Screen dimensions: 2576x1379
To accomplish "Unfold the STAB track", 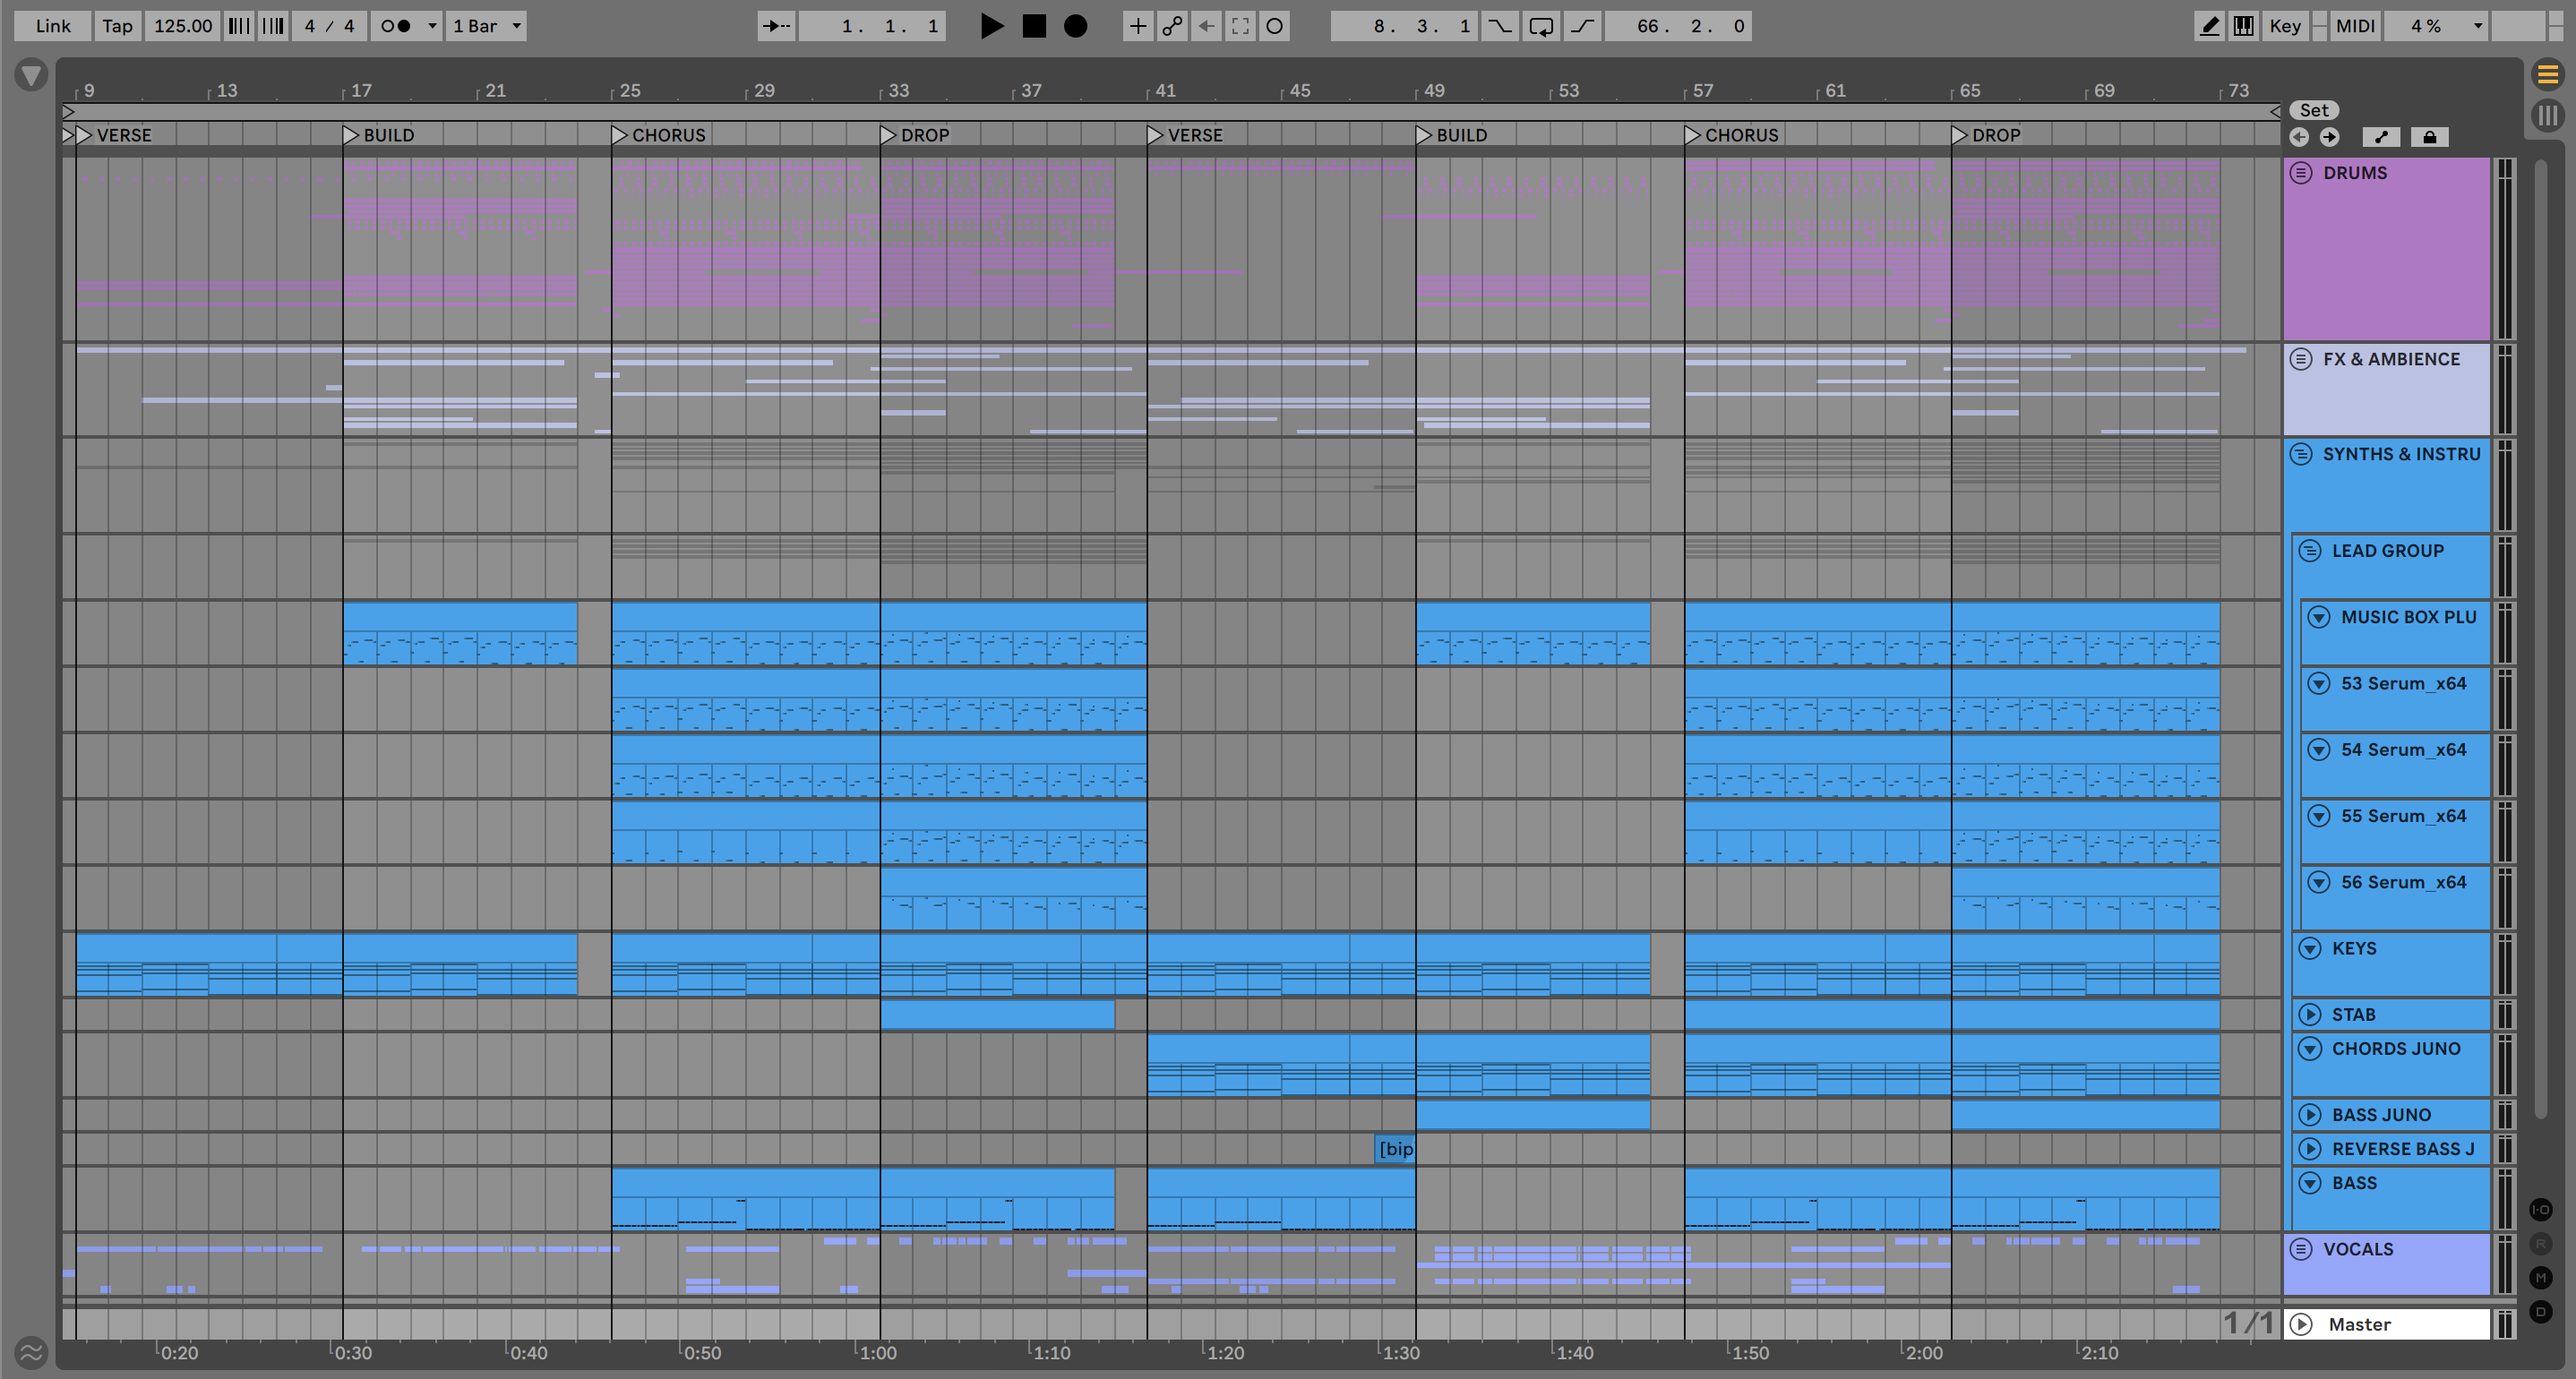I will pyautogui.click(x=2310, y=1014).
